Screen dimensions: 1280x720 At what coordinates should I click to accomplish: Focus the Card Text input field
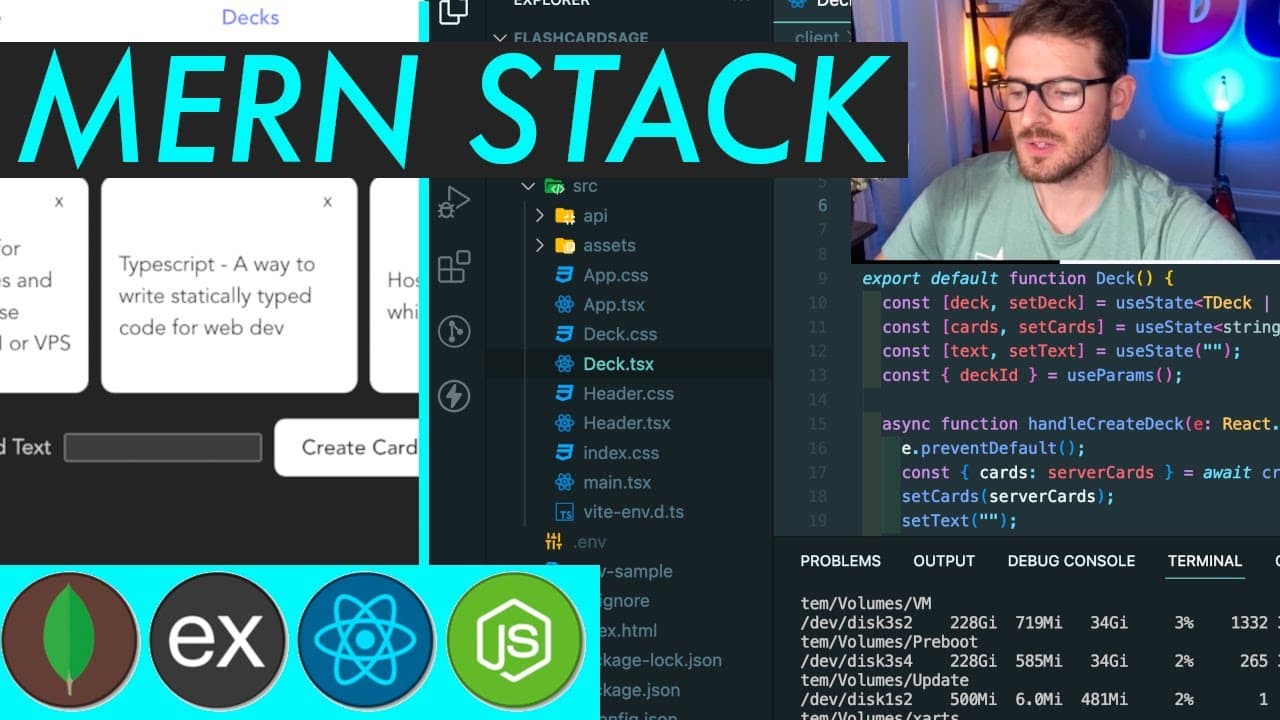[x=163, y=447]
